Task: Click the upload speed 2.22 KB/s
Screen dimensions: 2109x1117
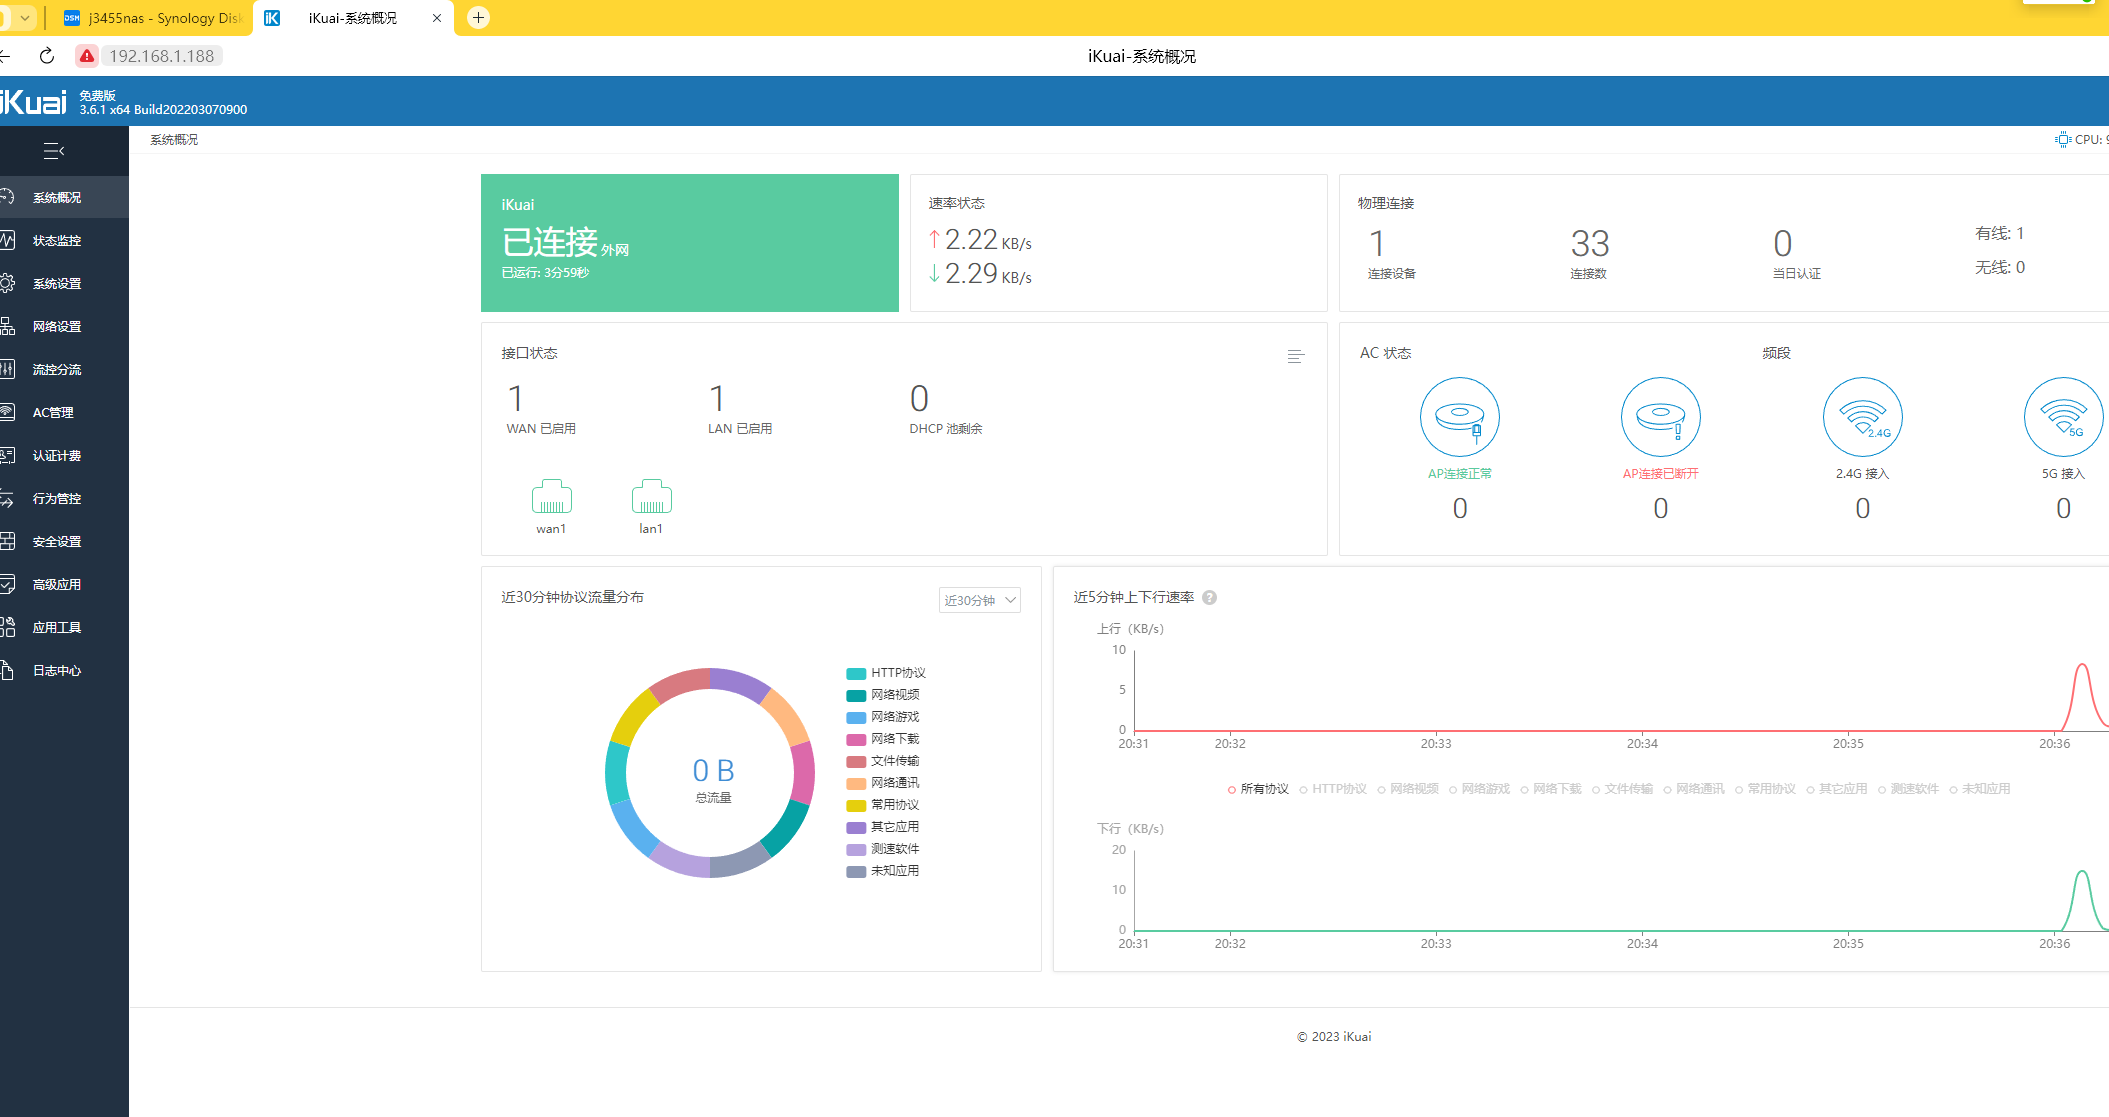Action: coord(980,240)
